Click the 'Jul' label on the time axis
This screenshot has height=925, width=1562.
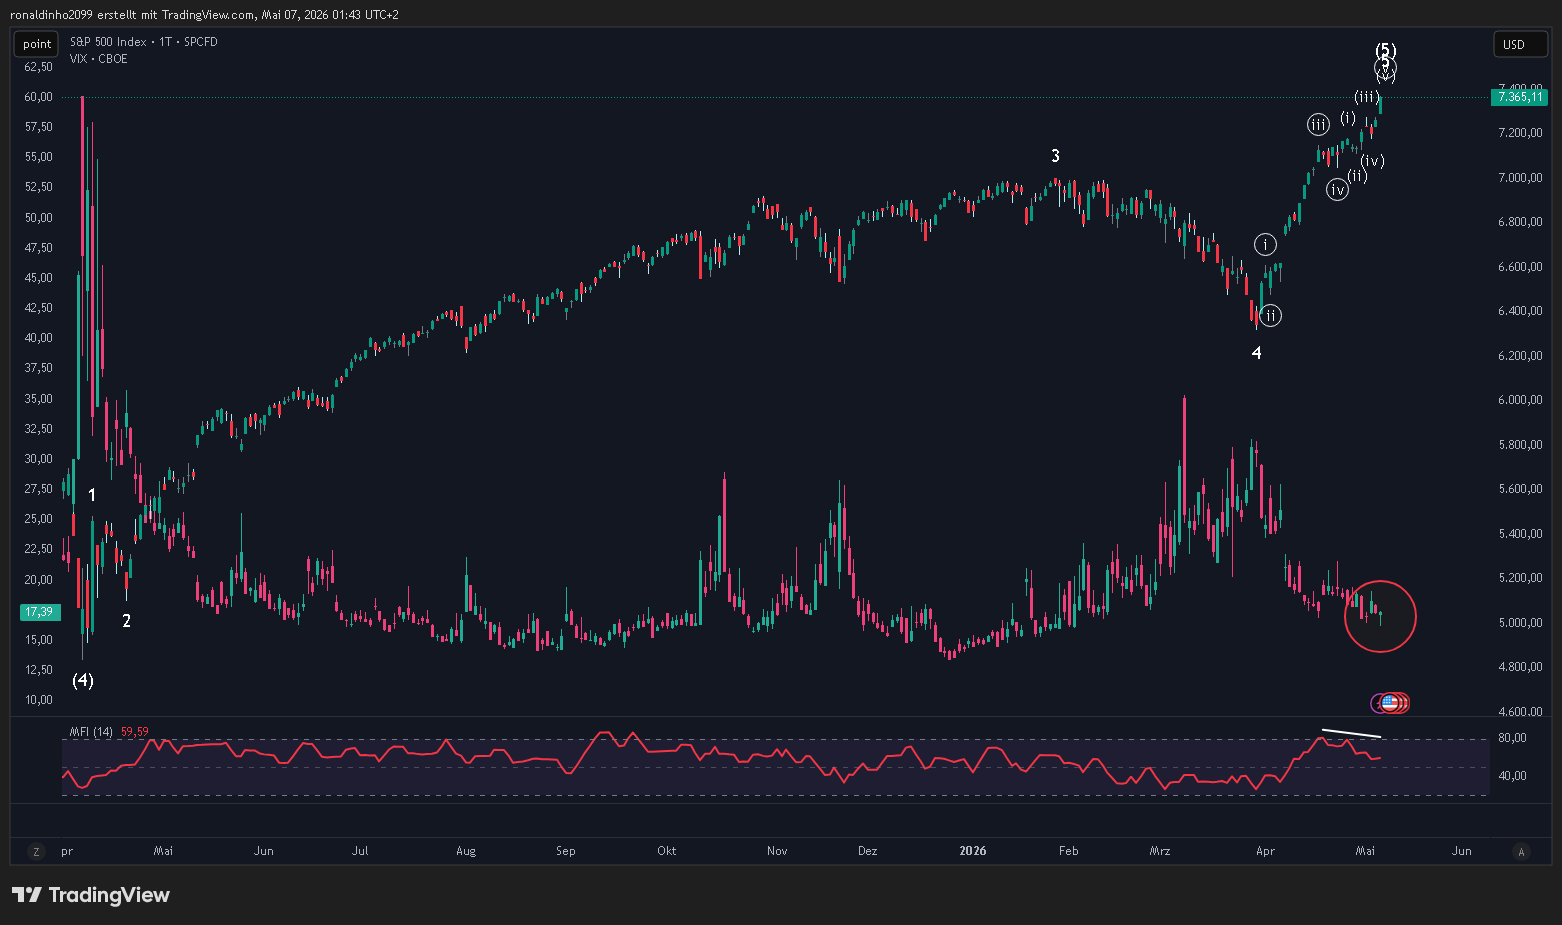point(360,851)
